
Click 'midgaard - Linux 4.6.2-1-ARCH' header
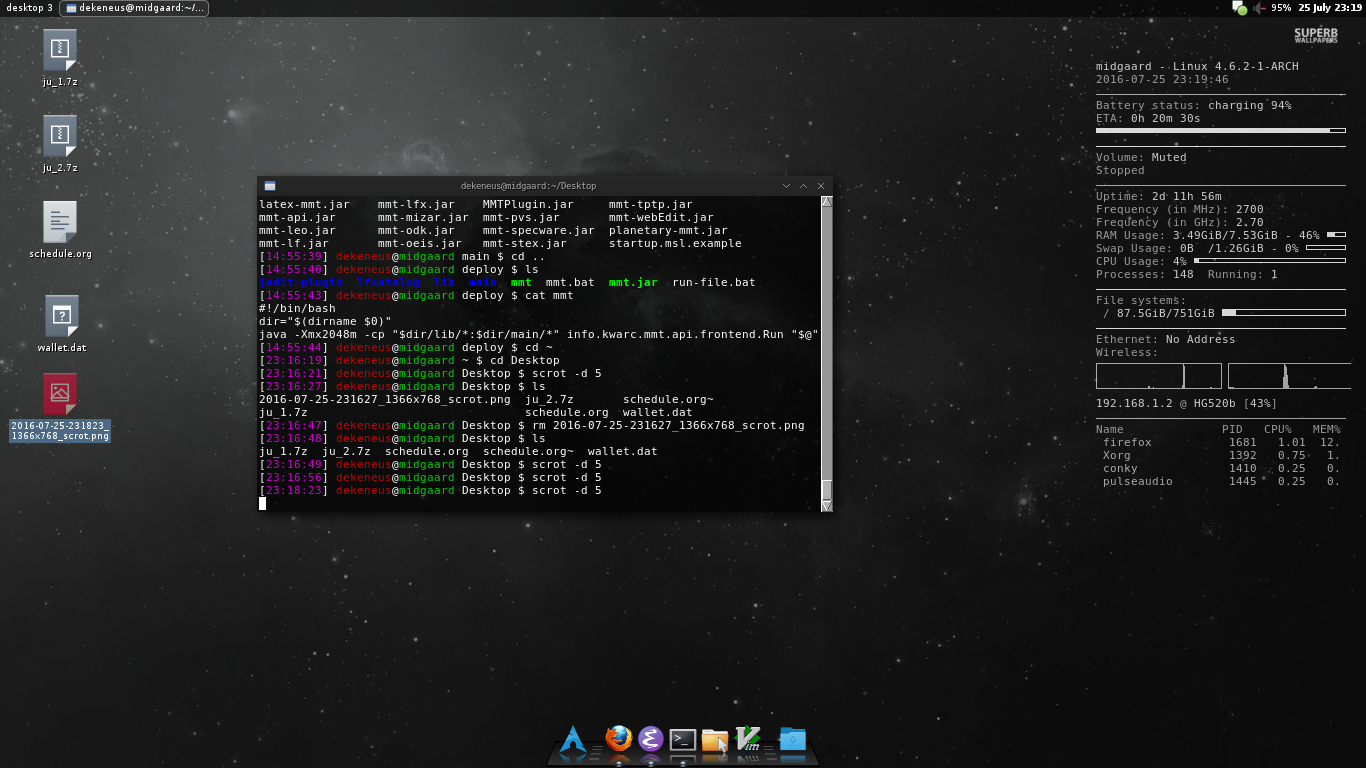click(1197, 66)
